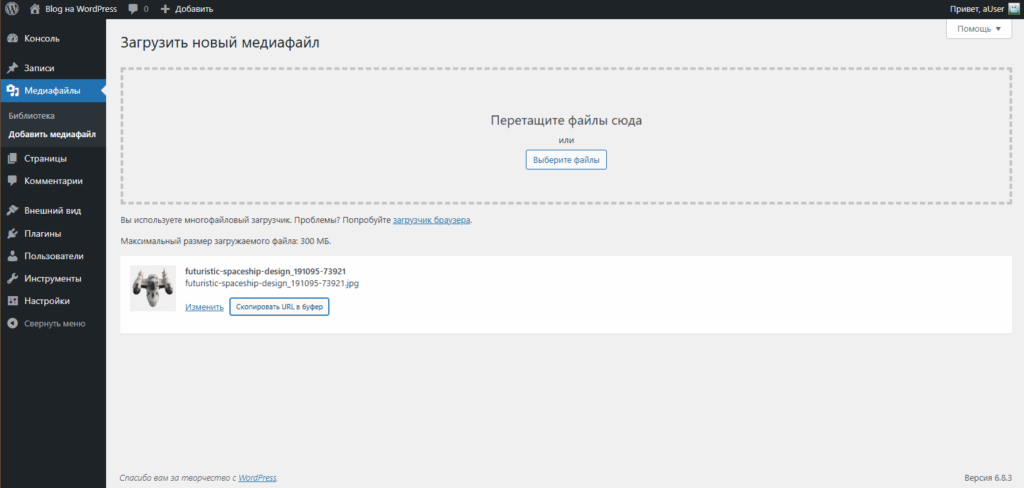Click the WordPress logo icon

pyautogui.click(x=12, y=8)
